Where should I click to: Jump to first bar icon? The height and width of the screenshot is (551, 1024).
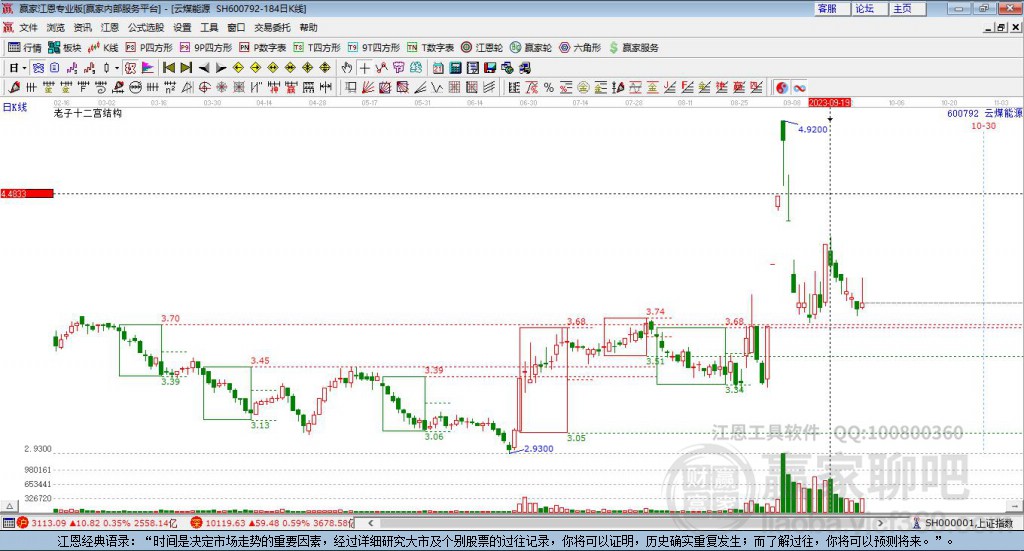click(x=169, y=68)
